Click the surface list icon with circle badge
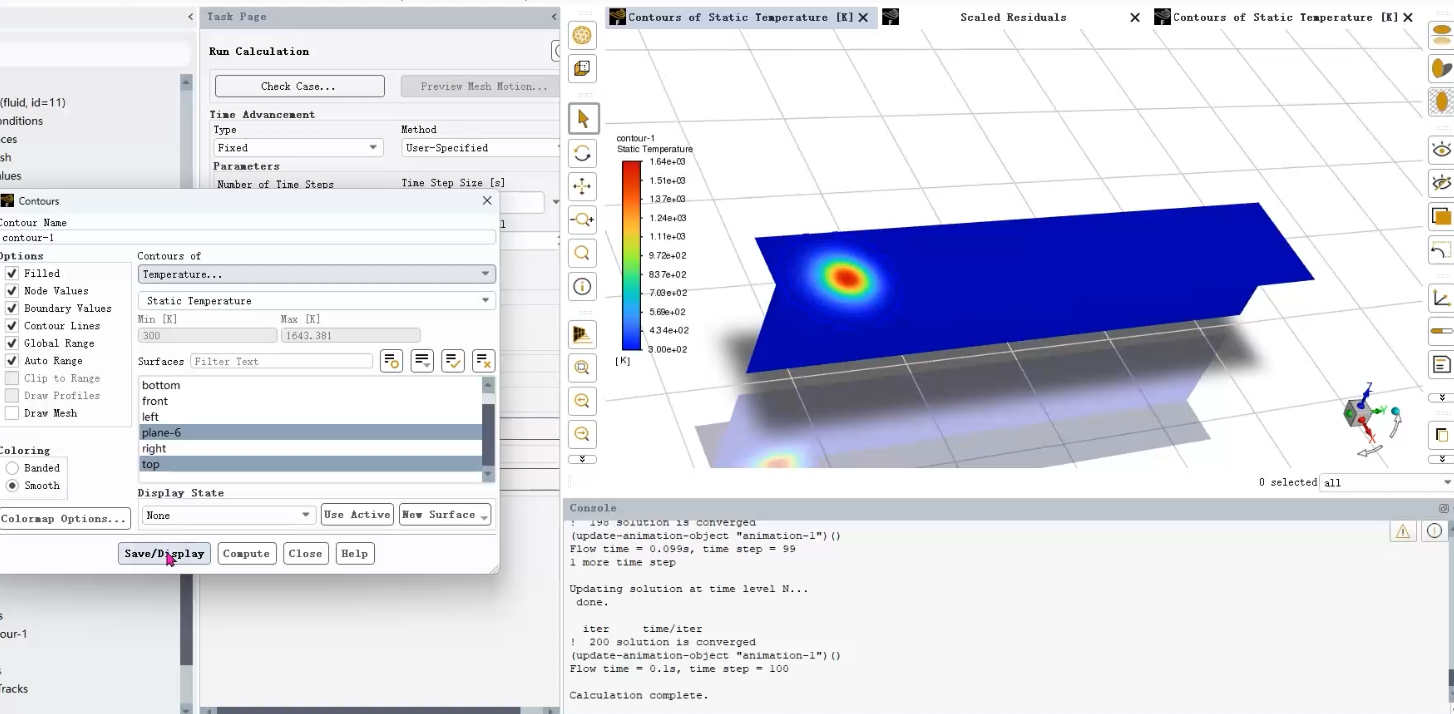This screenshot has width=1454, height=714. [x=391, y=361]
